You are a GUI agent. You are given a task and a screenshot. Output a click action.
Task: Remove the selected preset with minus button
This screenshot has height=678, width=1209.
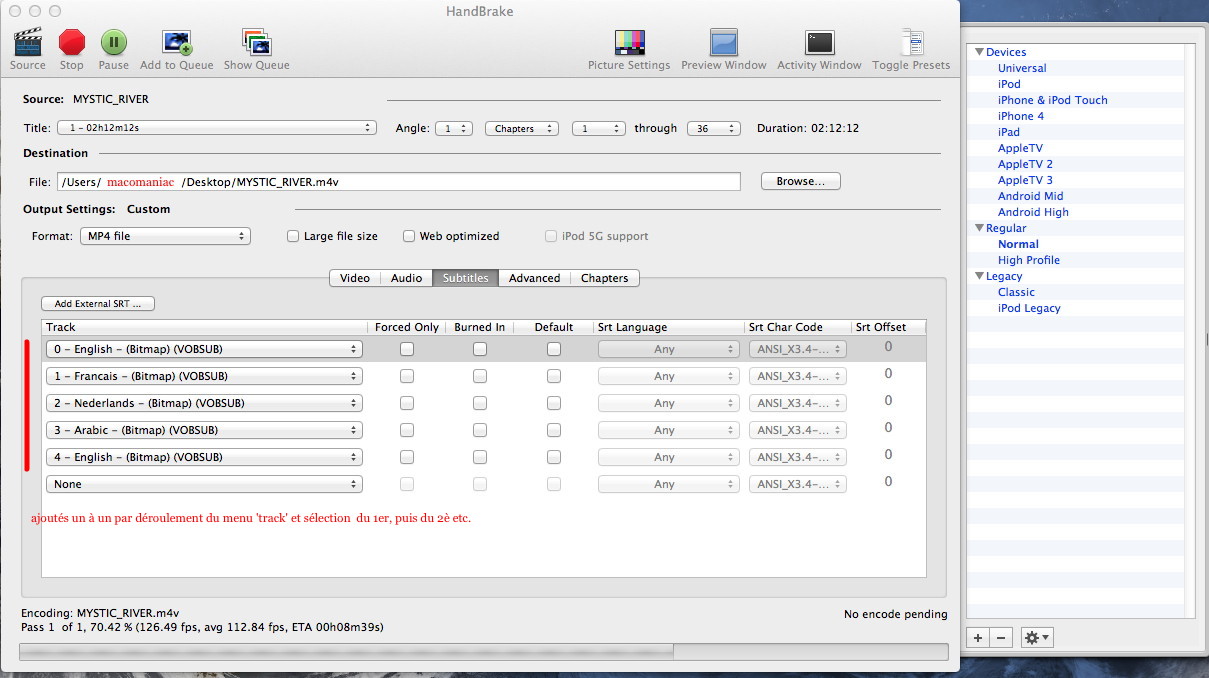click(x=1001, y=637)
